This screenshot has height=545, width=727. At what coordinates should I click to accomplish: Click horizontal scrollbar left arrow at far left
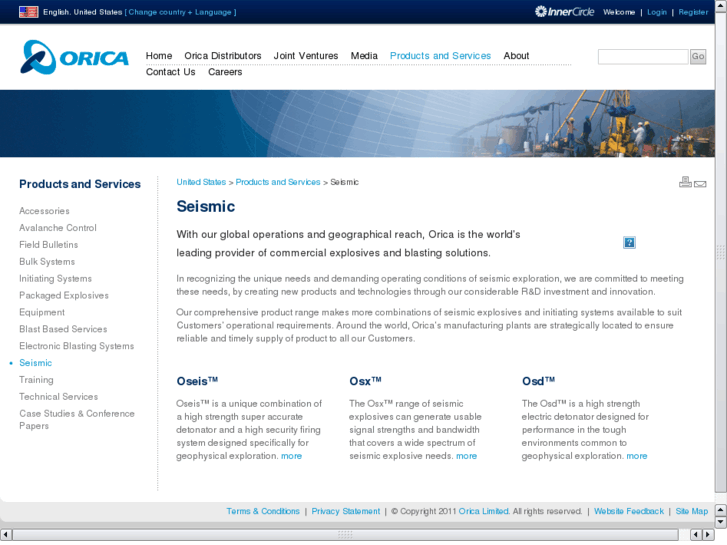click(x=6, y=535)
